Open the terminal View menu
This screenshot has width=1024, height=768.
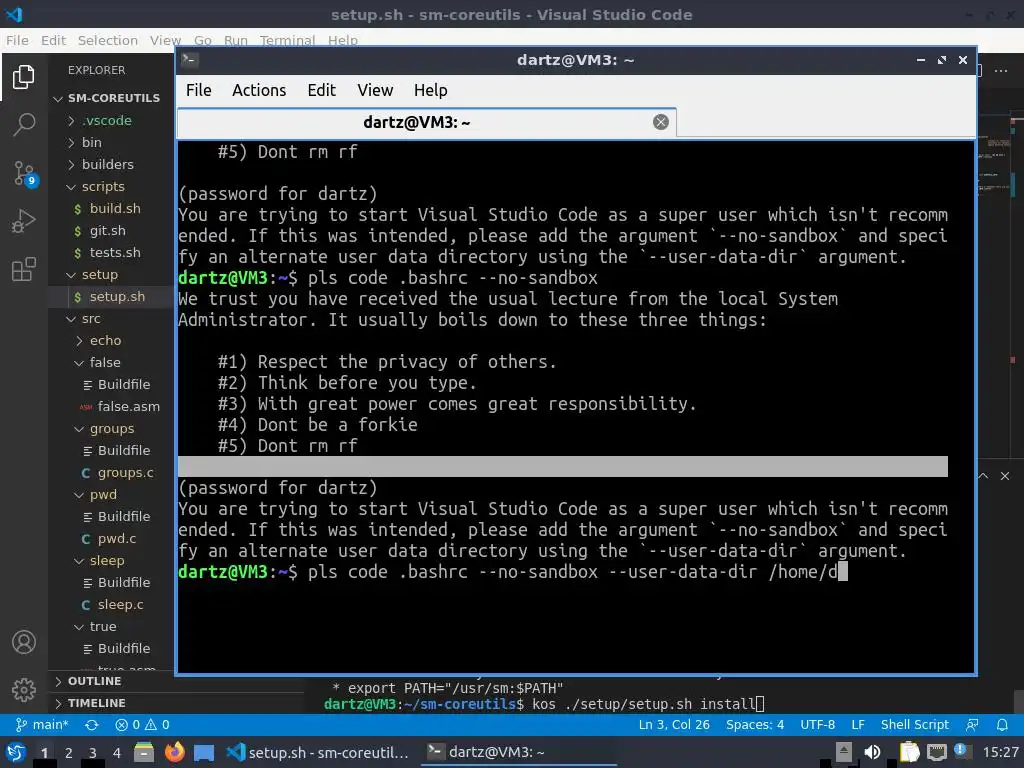[375, 90]
